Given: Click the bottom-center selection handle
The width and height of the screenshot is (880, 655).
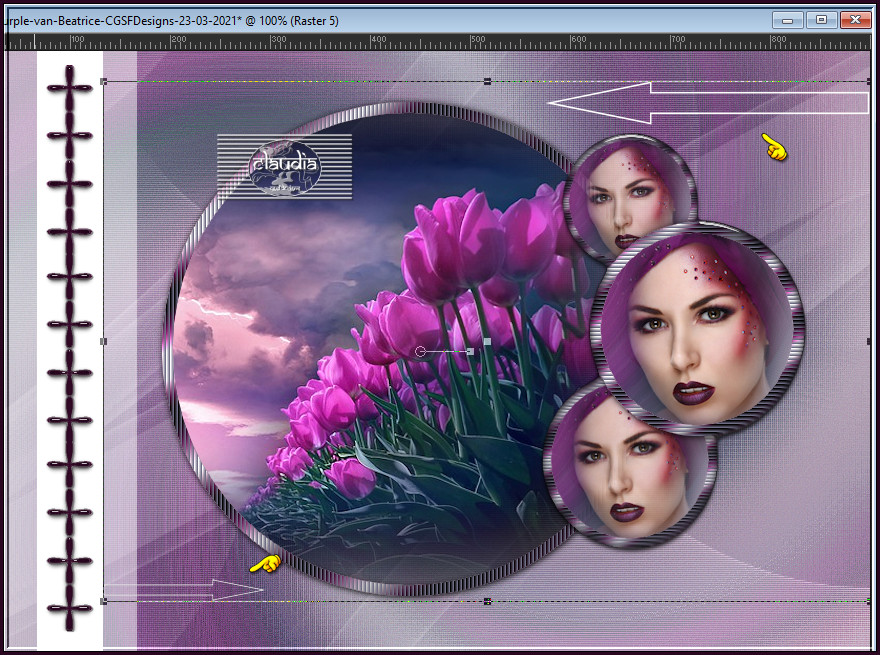Looking at the screenshot, I should click(487, 601).
